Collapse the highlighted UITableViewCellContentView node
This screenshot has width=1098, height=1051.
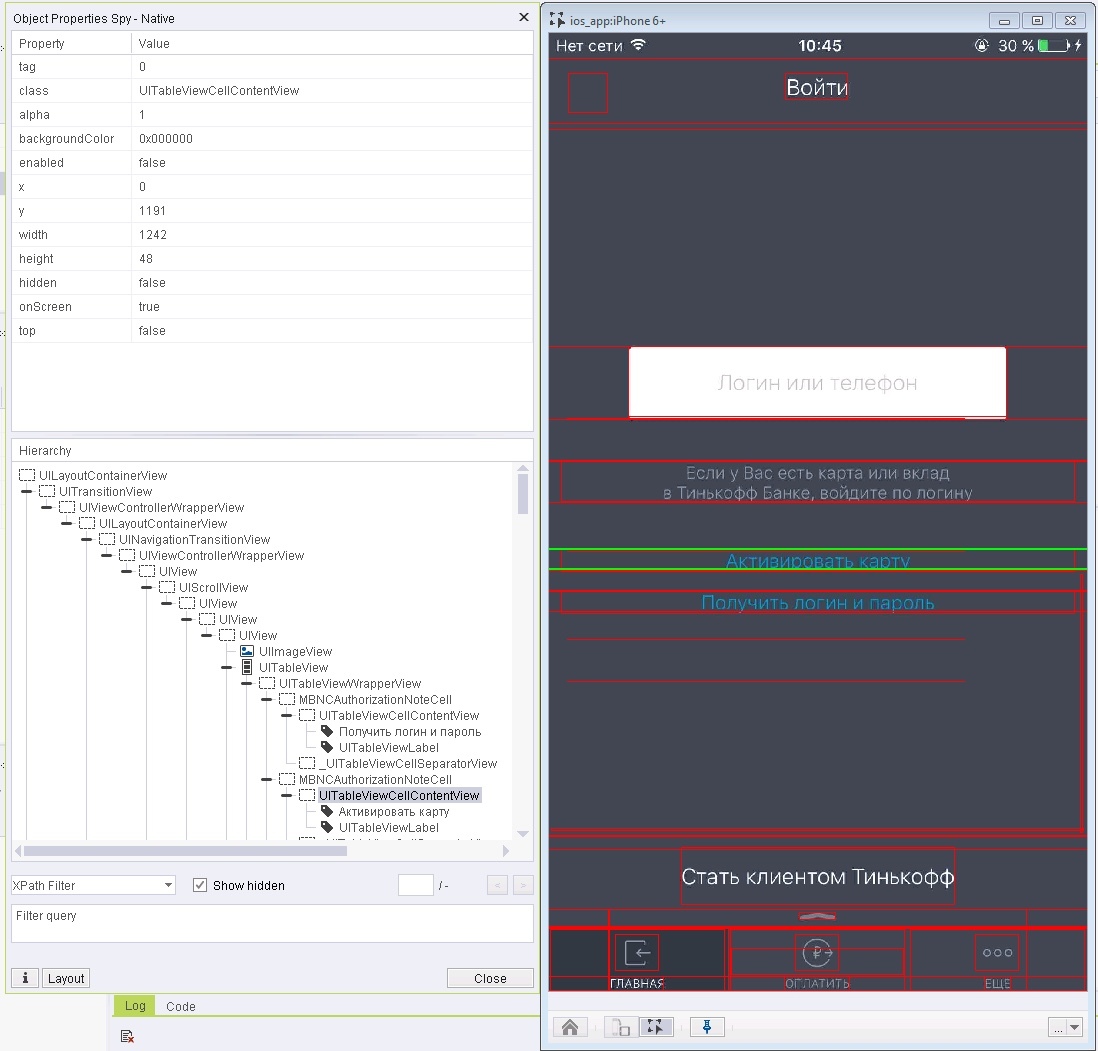[286, 795]
